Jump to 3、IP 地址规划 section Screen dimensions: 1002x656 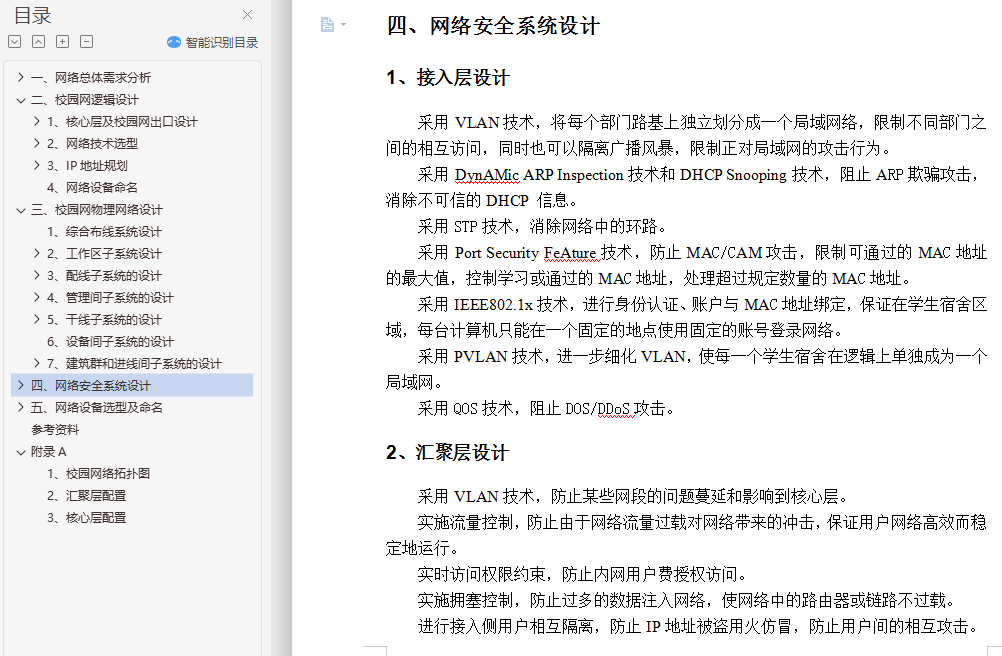tap(87, 165)
